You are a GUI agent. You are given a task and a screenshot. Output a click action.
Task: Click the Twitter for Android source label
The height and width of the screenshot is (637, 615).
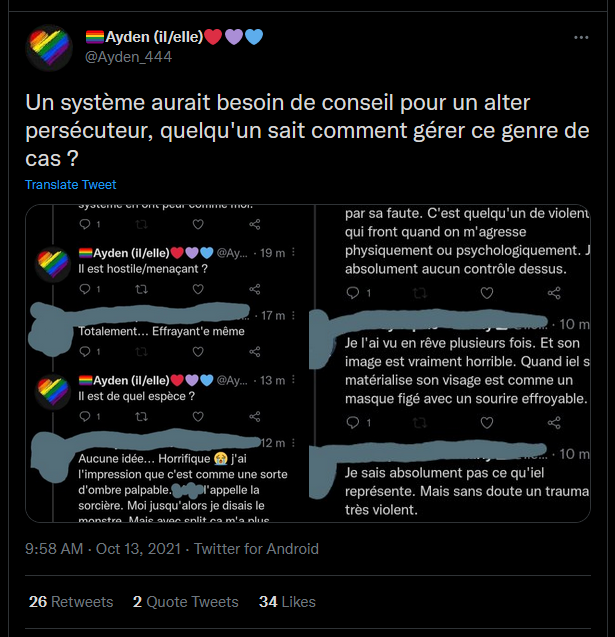[256, 548]
